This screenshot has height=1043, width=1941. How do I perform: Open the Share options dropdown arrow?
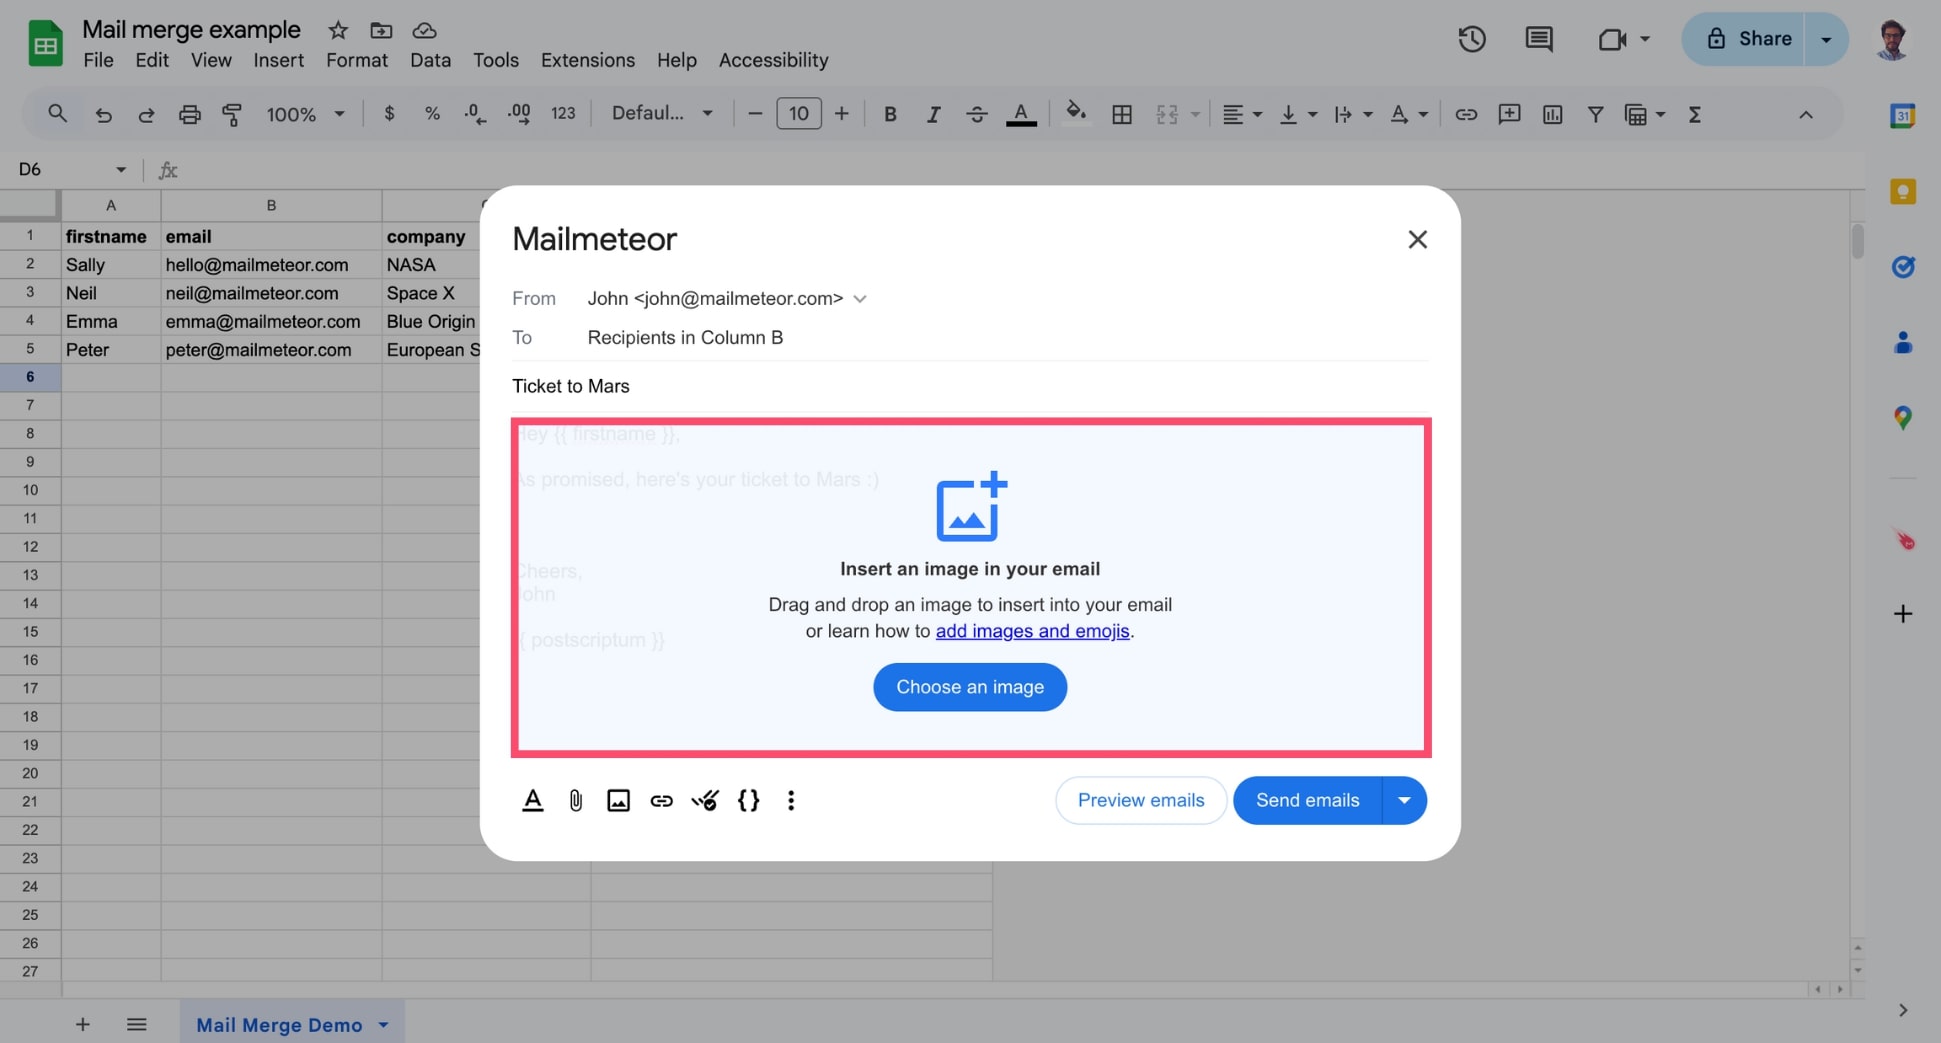[x=1826, y=39]
